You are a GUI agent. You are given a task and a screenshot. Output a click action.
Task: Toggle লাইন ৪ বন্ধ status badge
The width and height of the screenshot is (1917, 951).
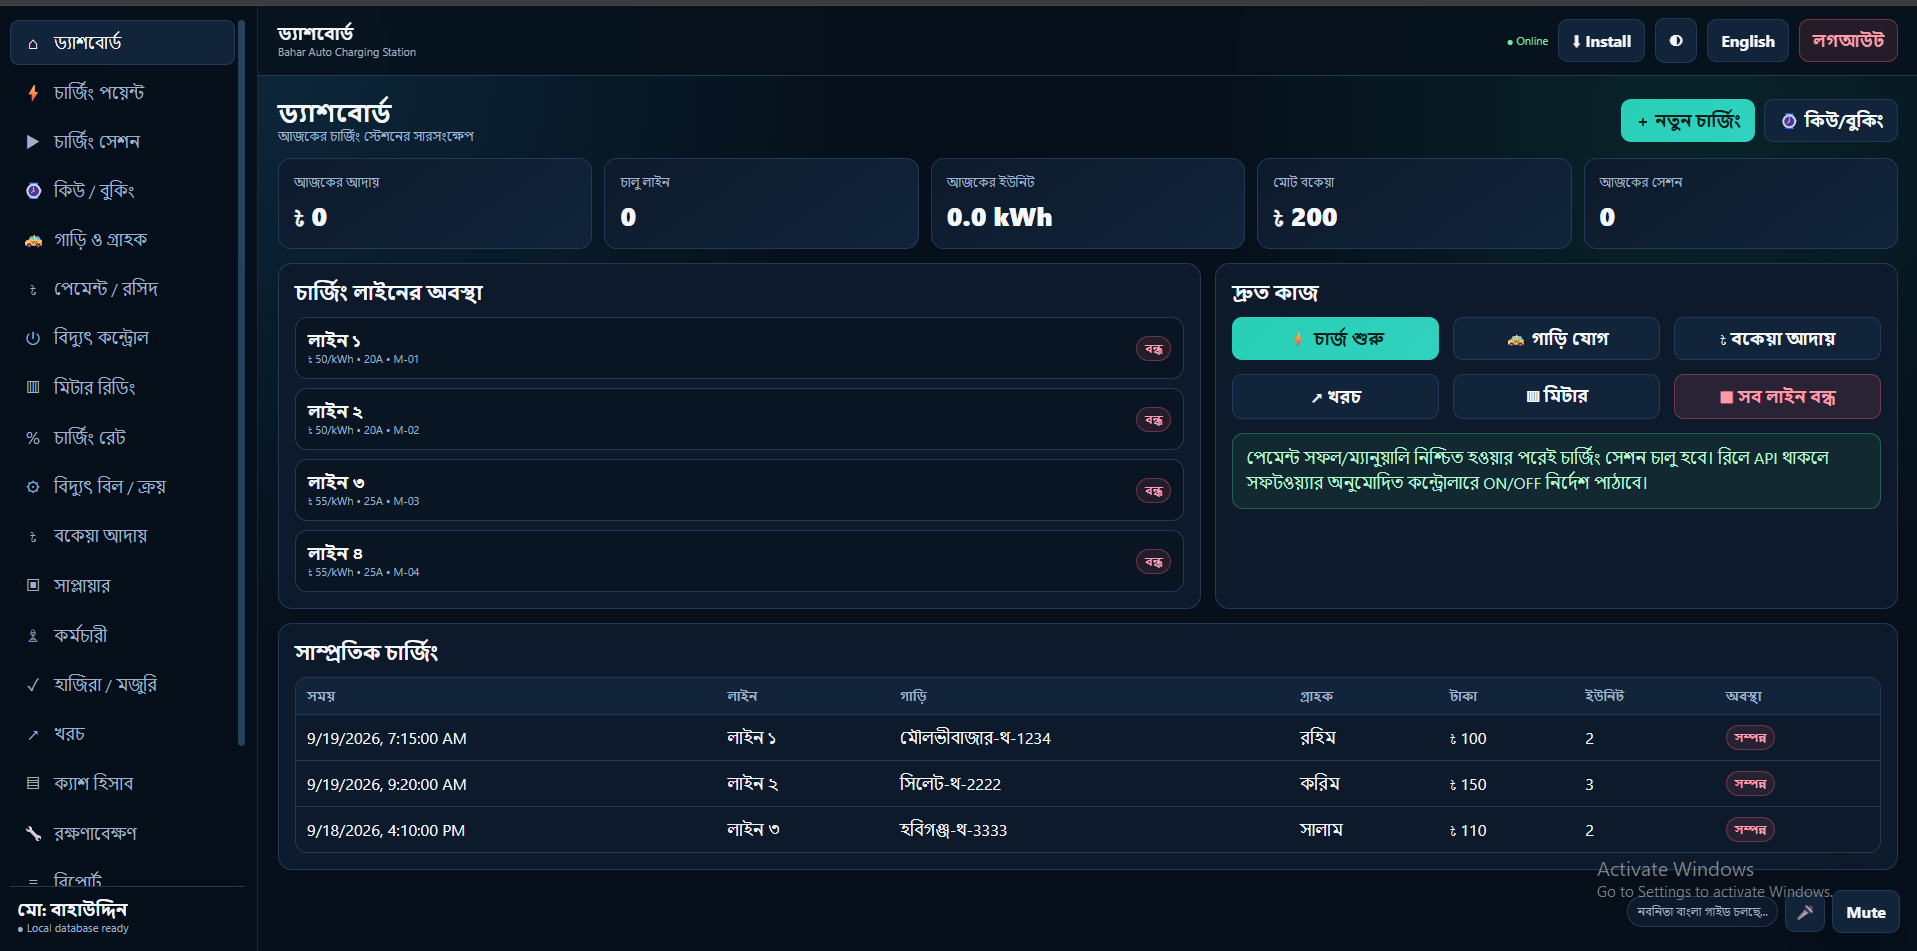1154,562
